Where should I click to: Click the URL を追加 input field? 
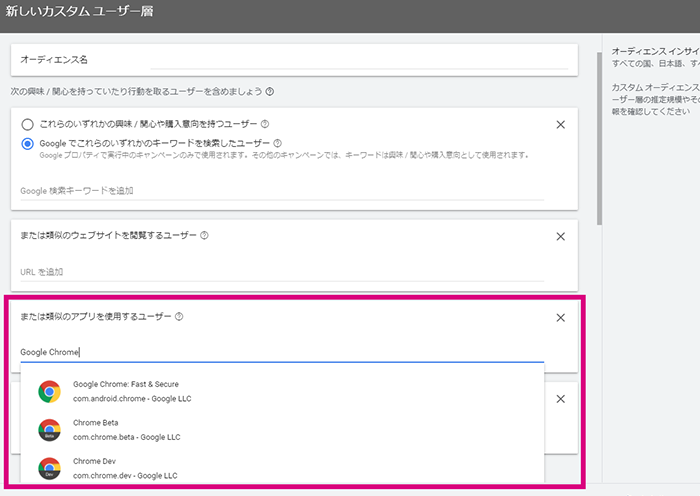(282, 272)
